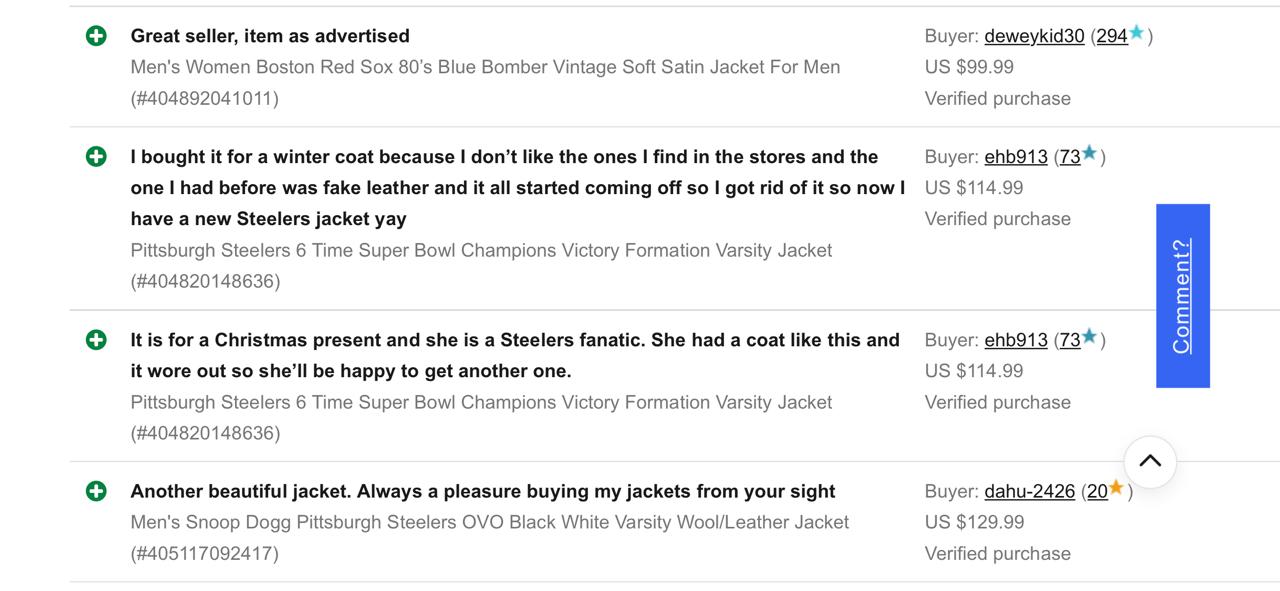
Task: Click the positive icon next to the Snoop Dogg jacket review
Action: pyautogui.click(x=95, y=490)
